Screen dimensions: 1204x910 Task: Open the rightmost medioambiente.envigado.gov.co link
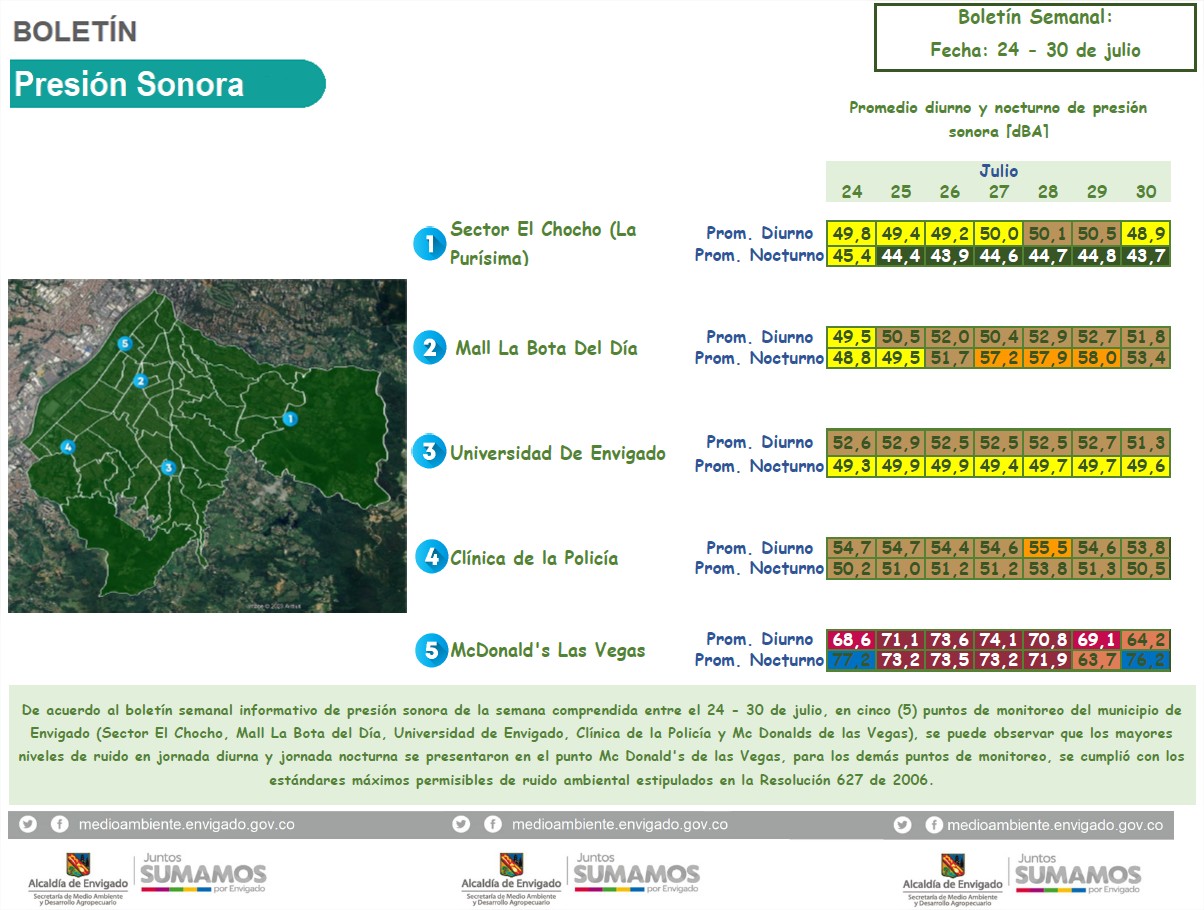(1055, 825)
